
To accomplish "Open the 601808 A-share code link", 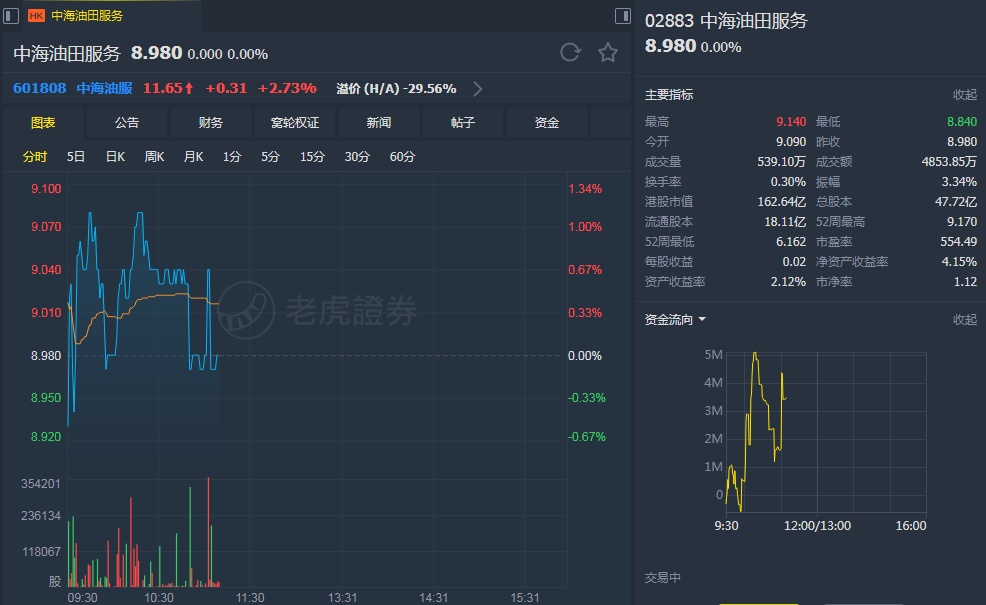I will [40, 88].
